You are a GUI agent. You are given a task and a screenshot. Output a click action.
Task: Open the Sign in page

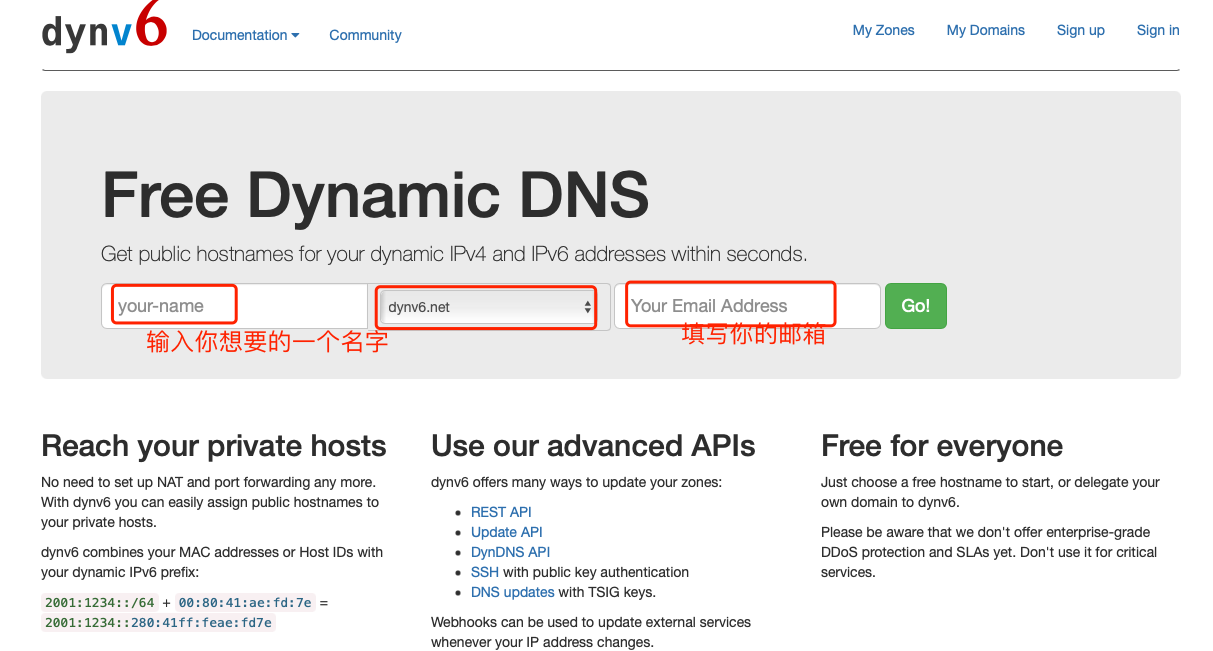click(x=1157, y=30)
